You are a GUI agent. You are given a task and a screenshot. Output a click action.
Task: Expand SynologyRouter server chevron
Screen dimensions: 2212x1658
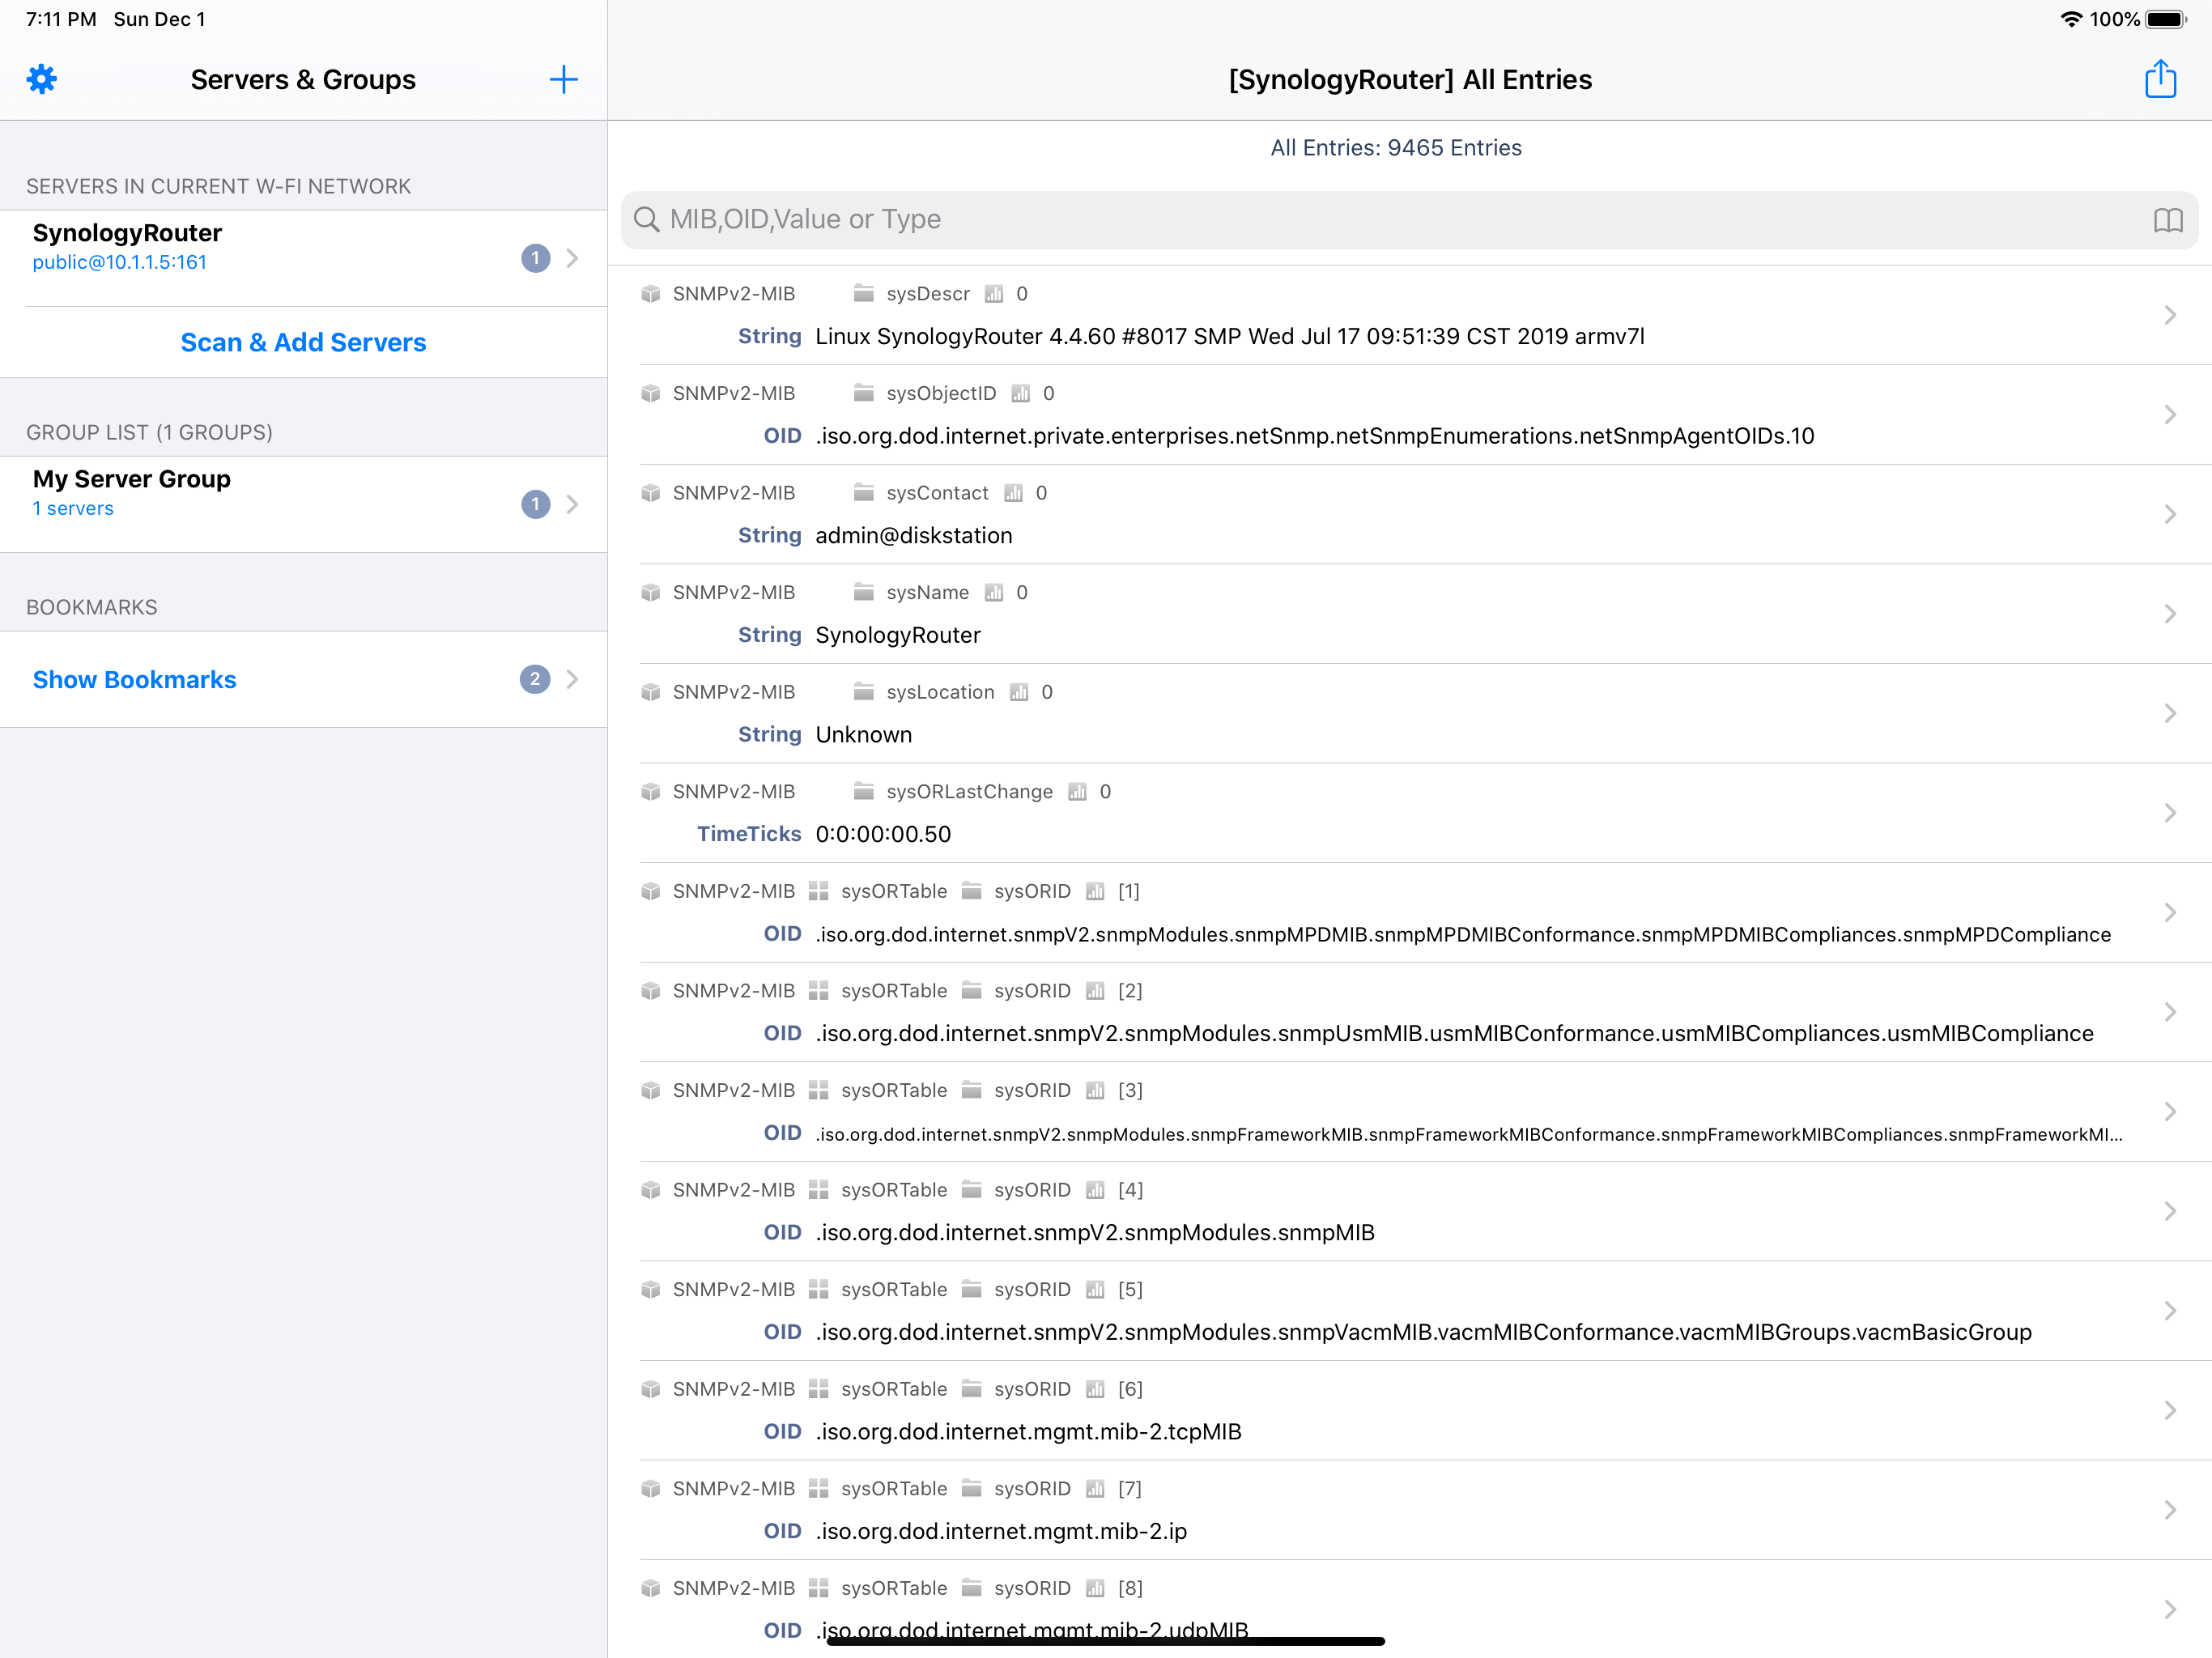point(572,258)
